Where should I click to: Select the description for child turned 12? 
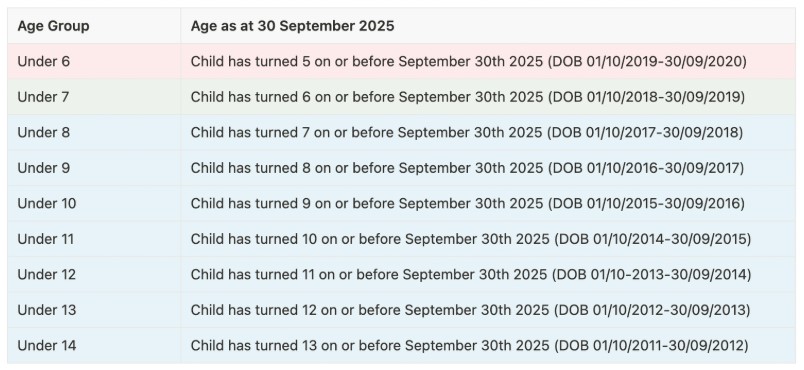471,310
